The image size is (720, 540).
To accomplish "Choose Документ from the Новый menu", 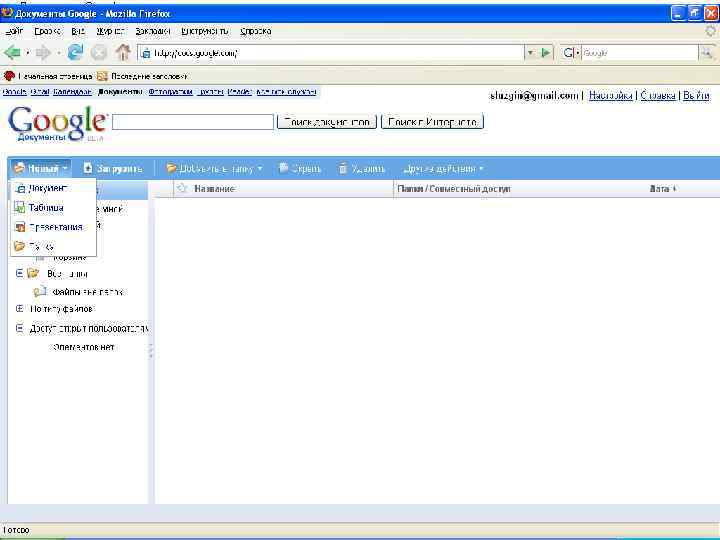I will pos(53,188).
